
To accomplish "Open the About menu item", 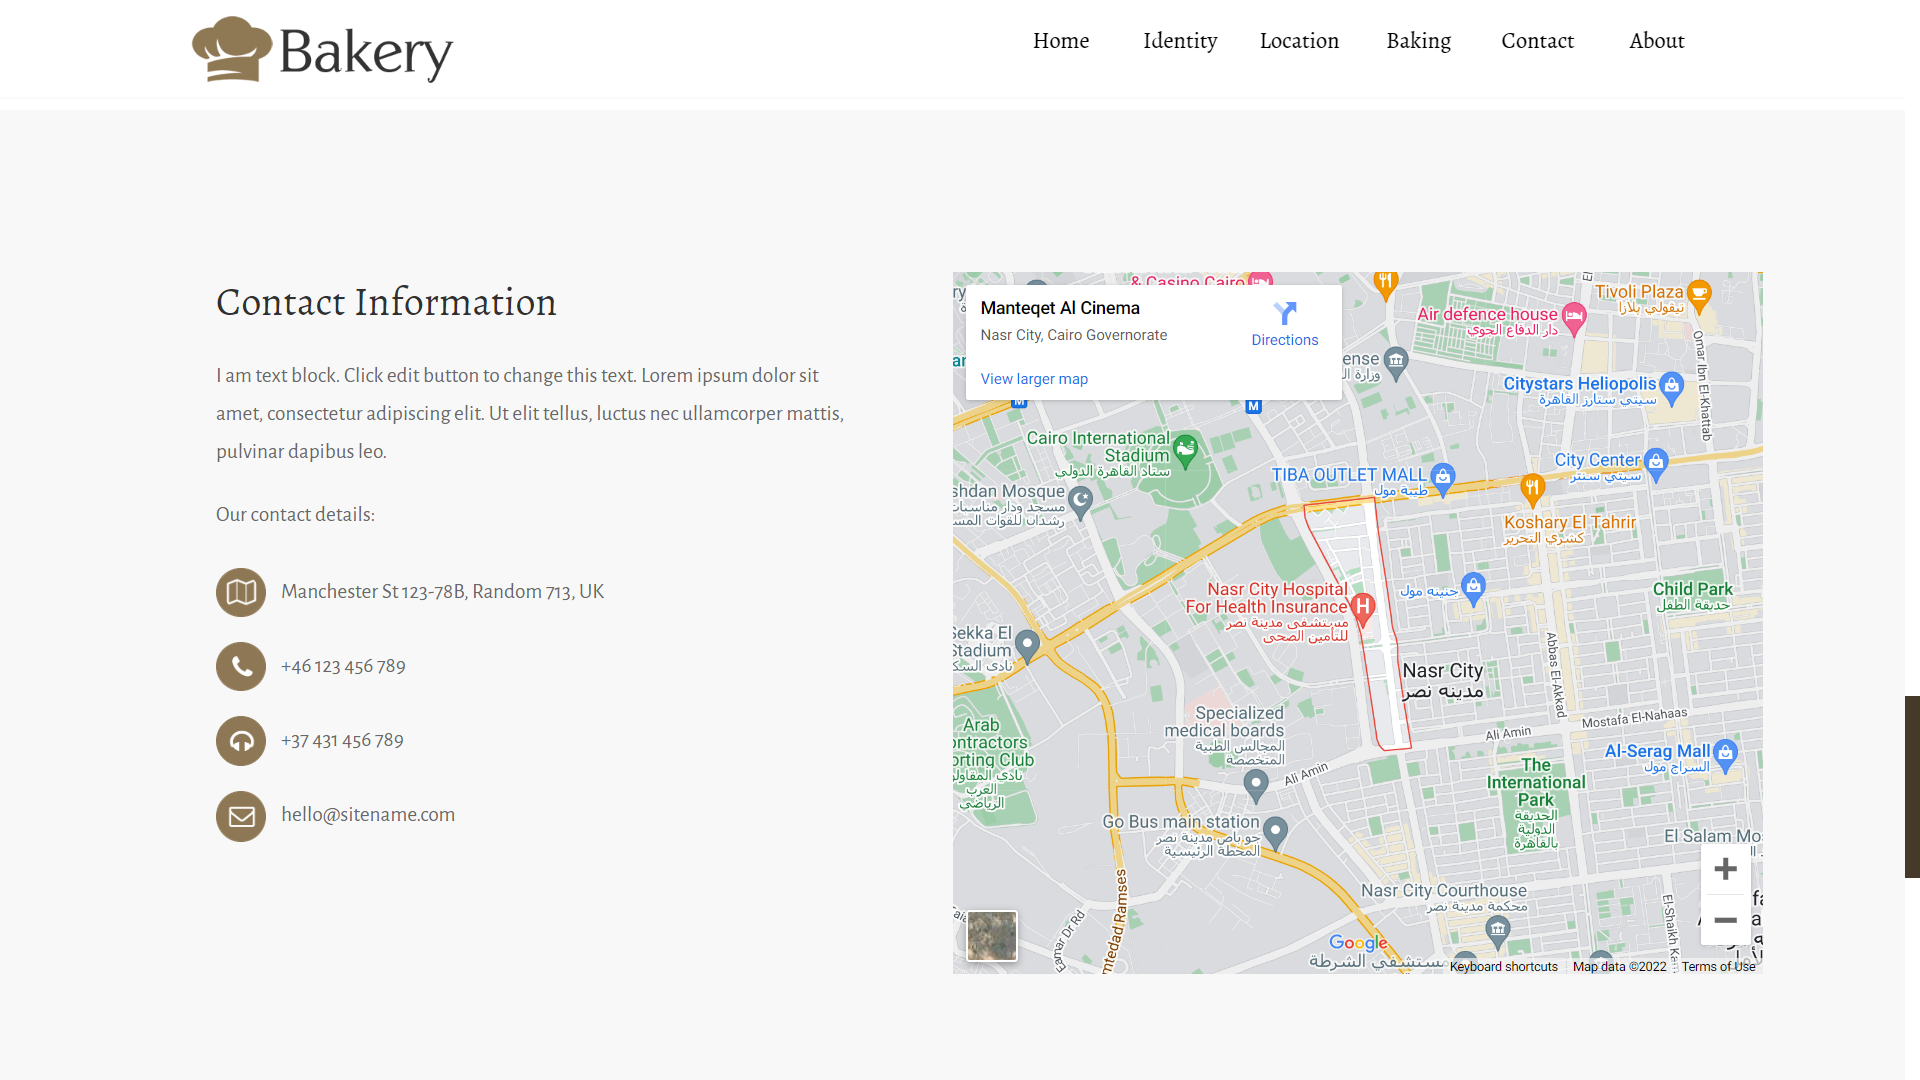I will click(1656, 41).
